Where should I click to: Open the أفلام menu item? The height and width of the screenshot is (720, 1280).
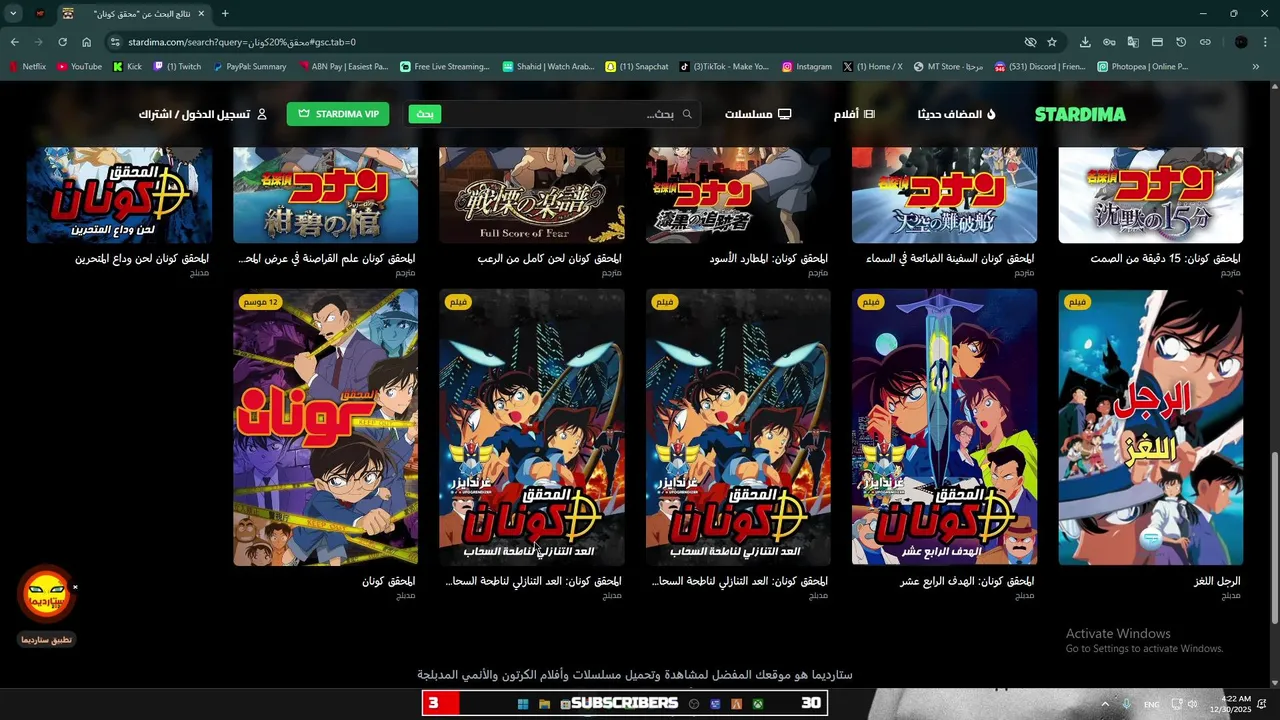854,114
